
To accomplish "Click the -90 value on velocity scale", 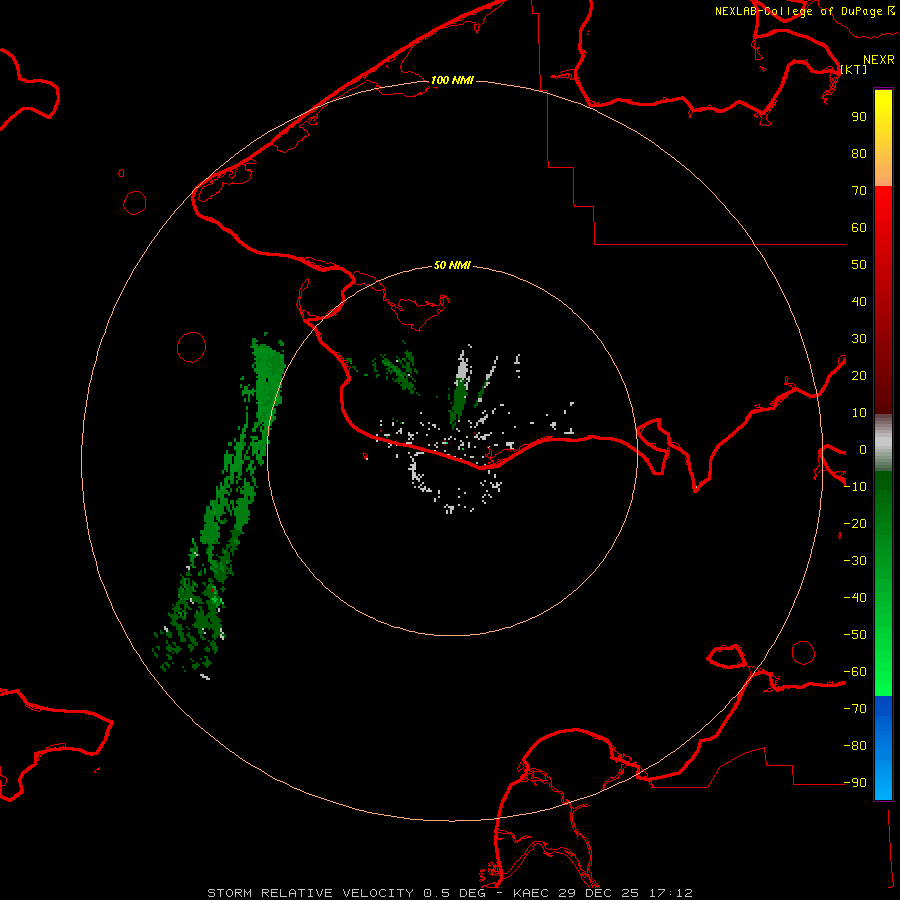I will pyautogui.click(x=855, y=782).
